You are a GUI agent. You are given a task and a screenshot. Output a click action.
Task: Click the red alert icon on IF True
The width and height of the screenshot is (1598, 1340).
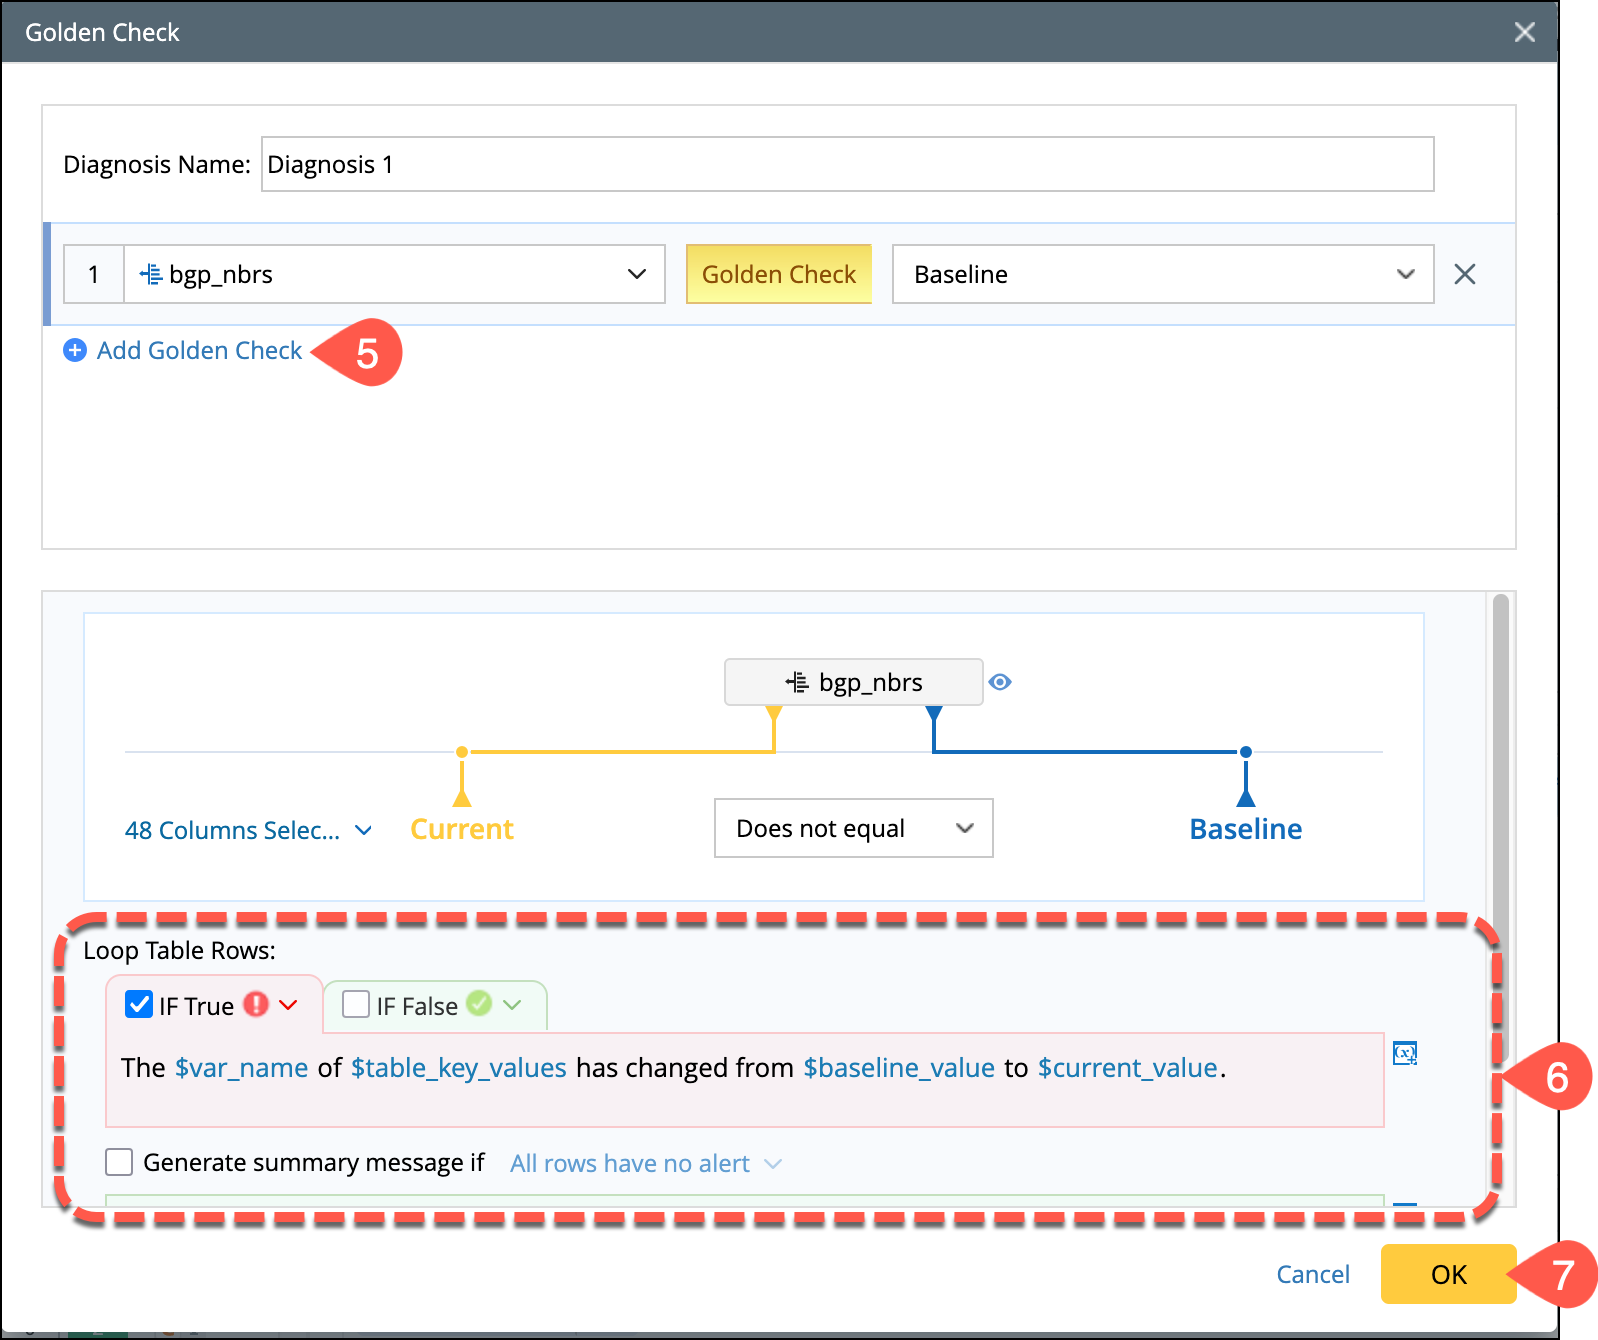point(257,1004)
